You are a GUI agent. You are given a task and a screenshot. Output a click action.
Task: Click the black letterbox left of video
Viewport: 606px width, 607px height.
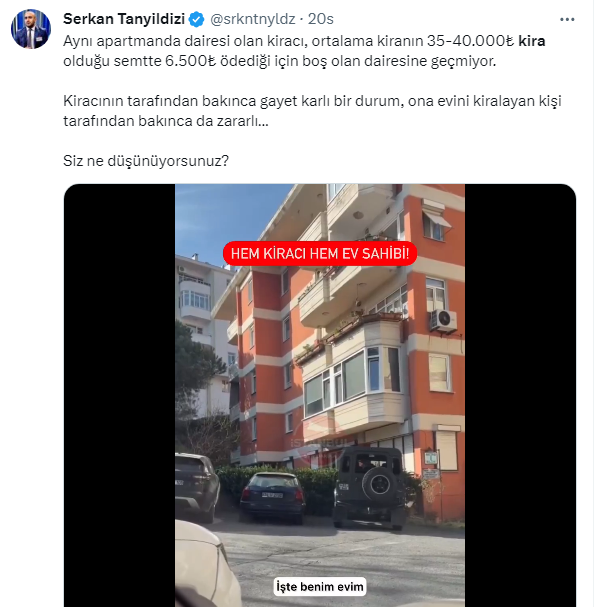(x=120, y=395)
